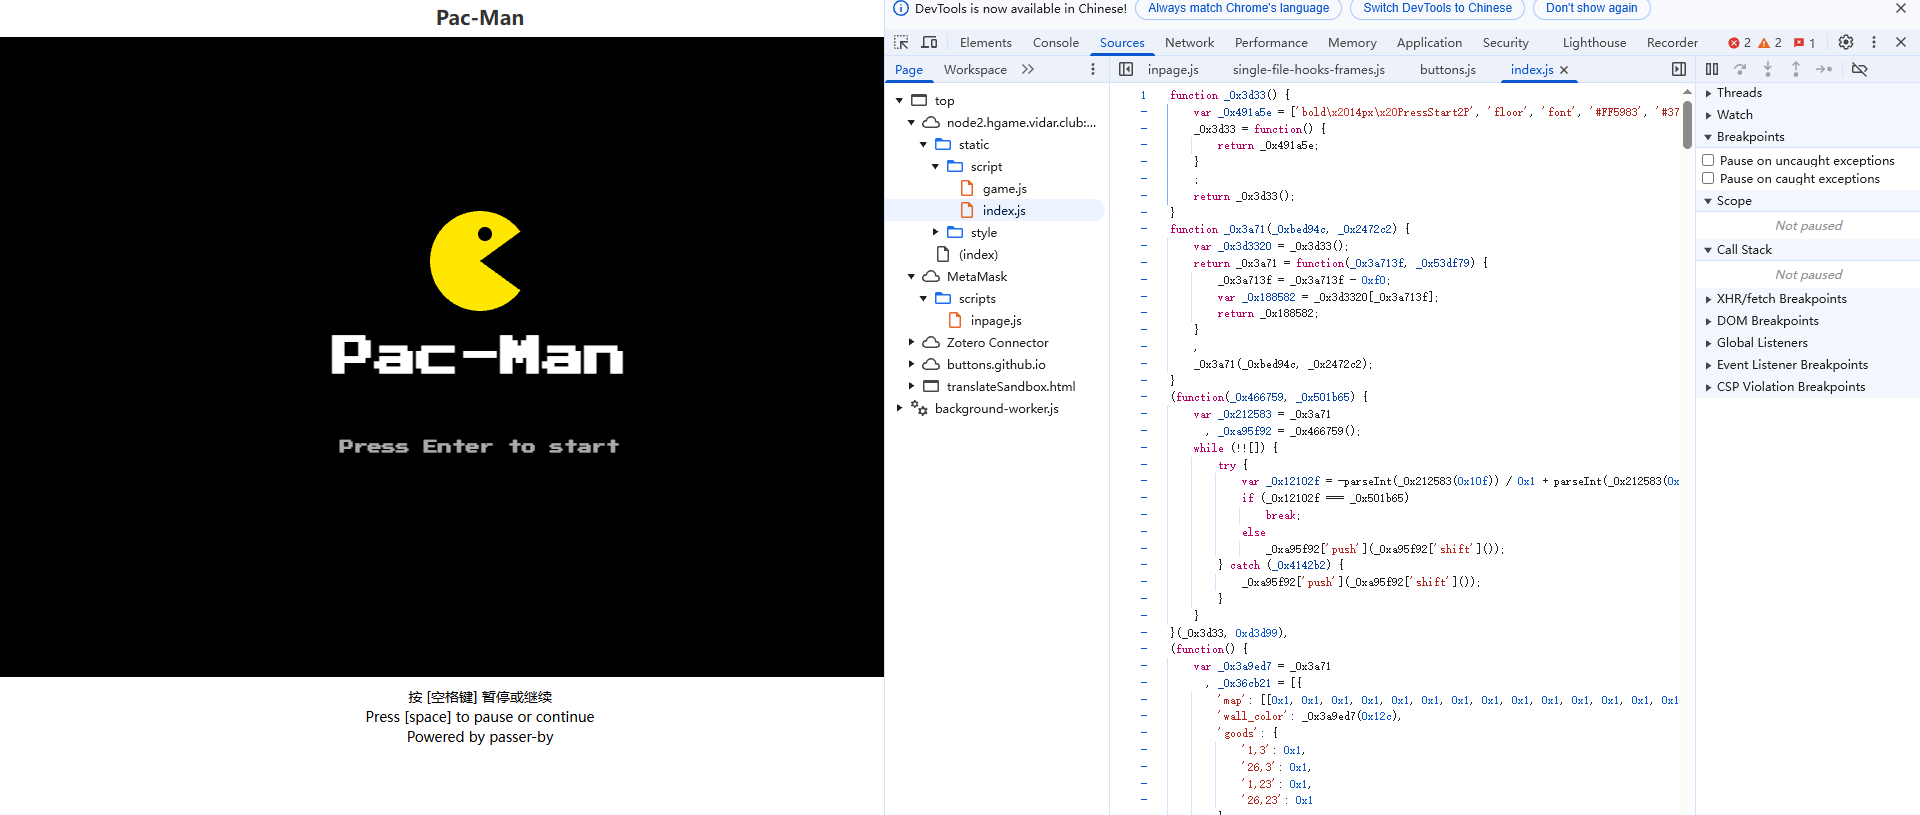
Task: Toggle the debugger sidebar icon
Action: click(1679, 69)
